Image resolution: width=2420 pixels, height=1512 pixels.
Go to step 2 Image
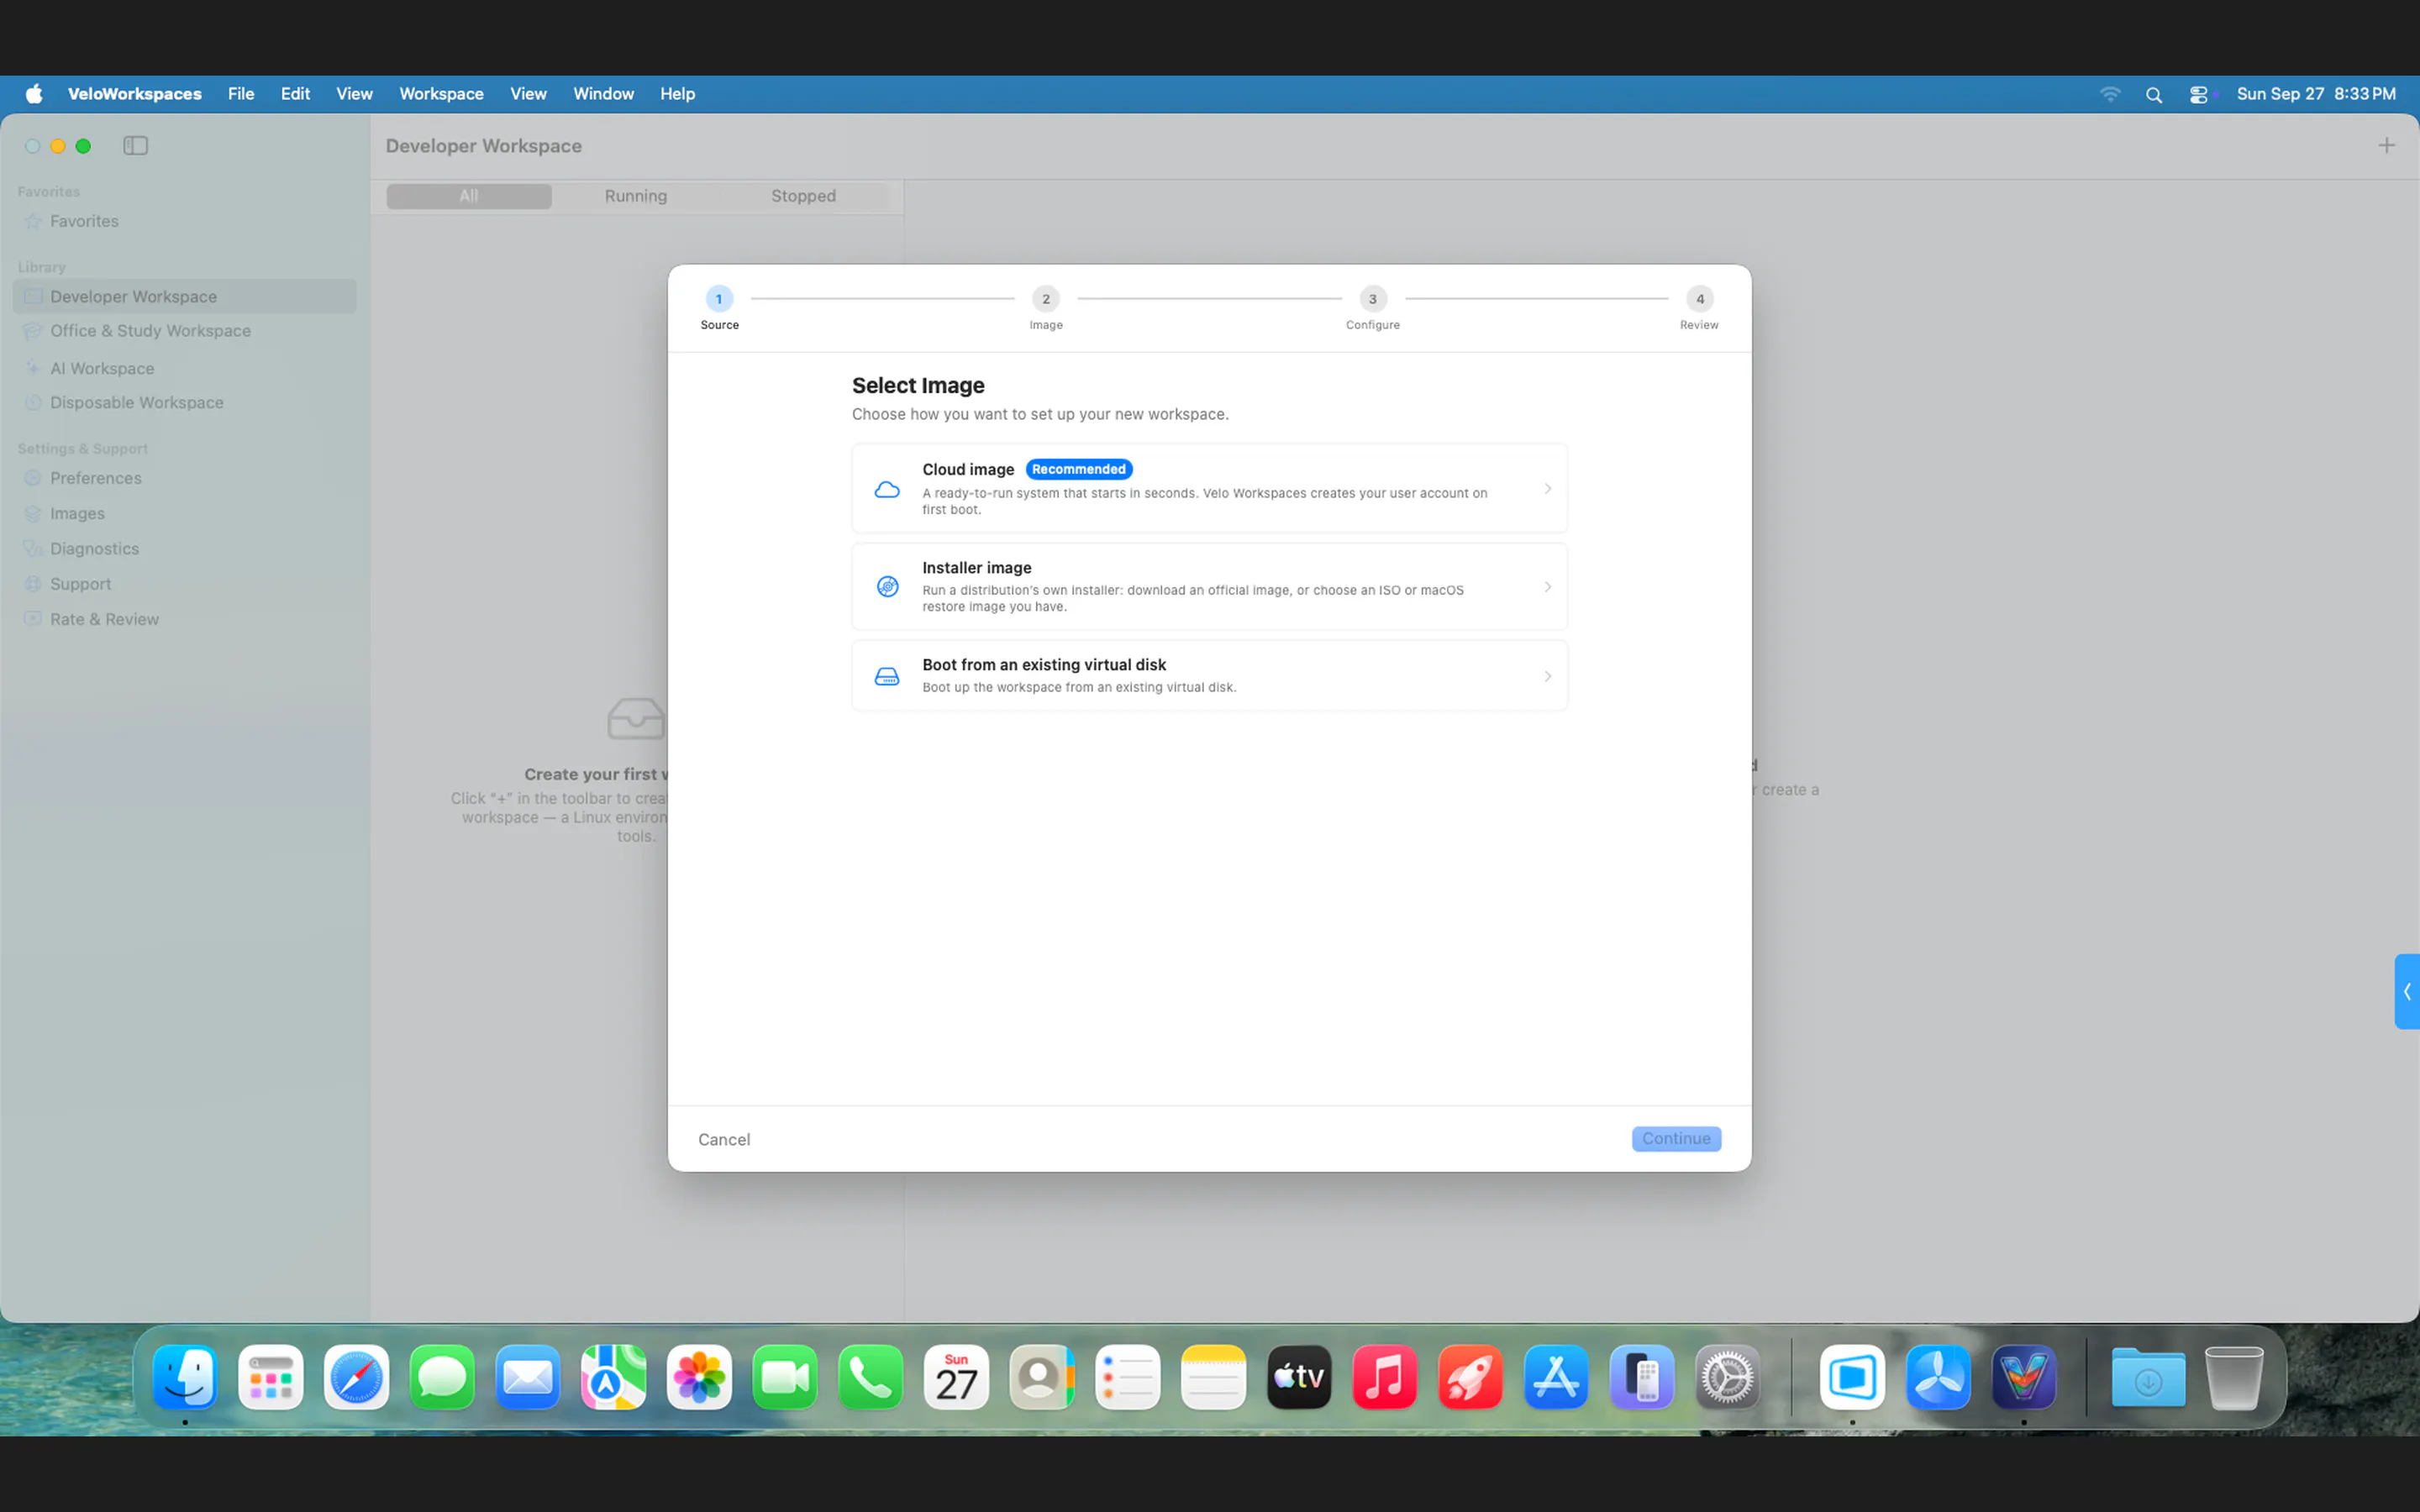[1046, 308]
